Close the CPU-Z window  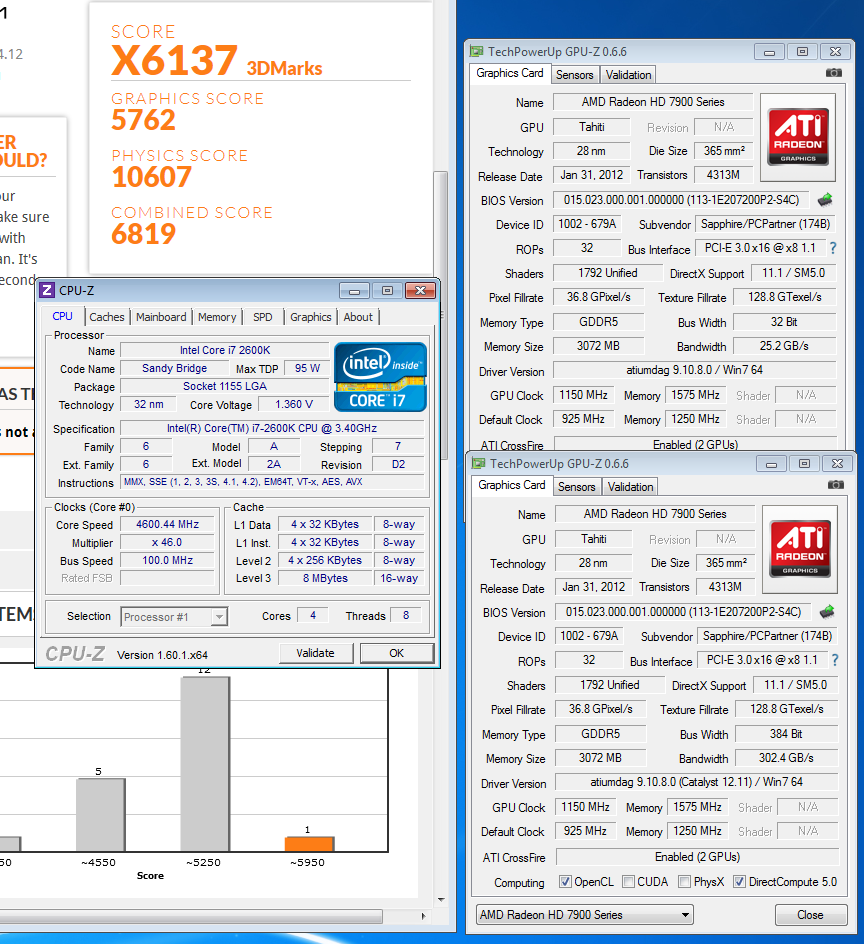420,291
